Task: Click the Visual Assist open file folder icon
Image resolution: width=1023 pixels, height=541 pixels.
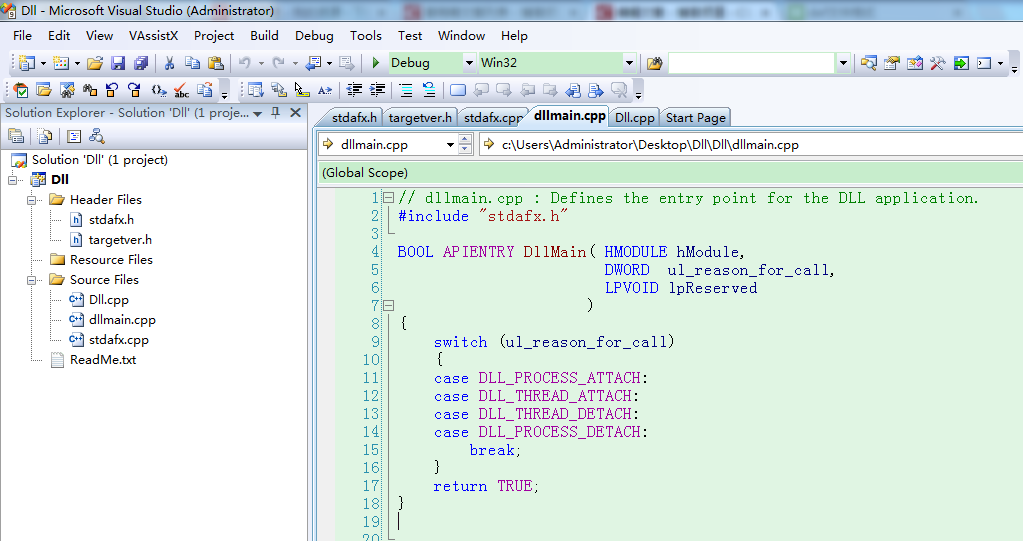Action: click(x=44, y=90)
